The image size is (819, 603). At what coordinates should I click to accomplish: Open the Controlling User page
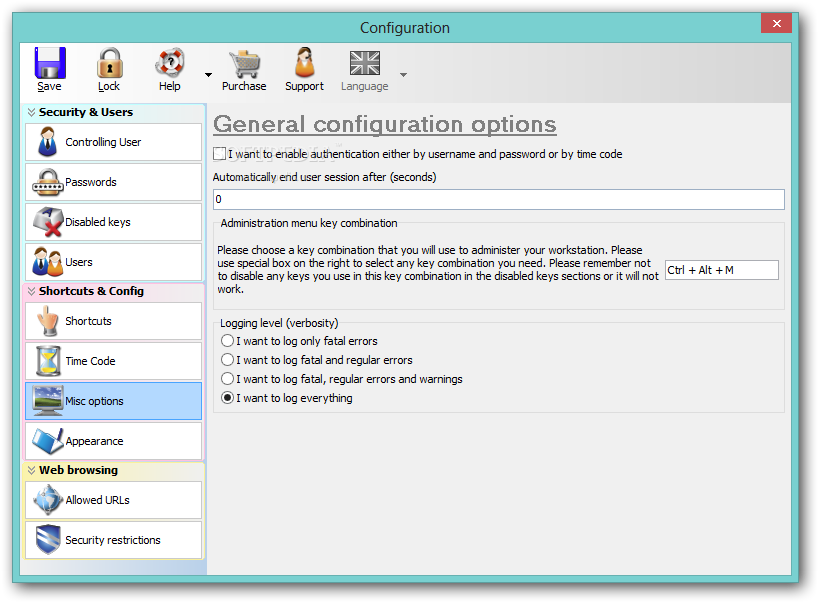tap(113, 142)
